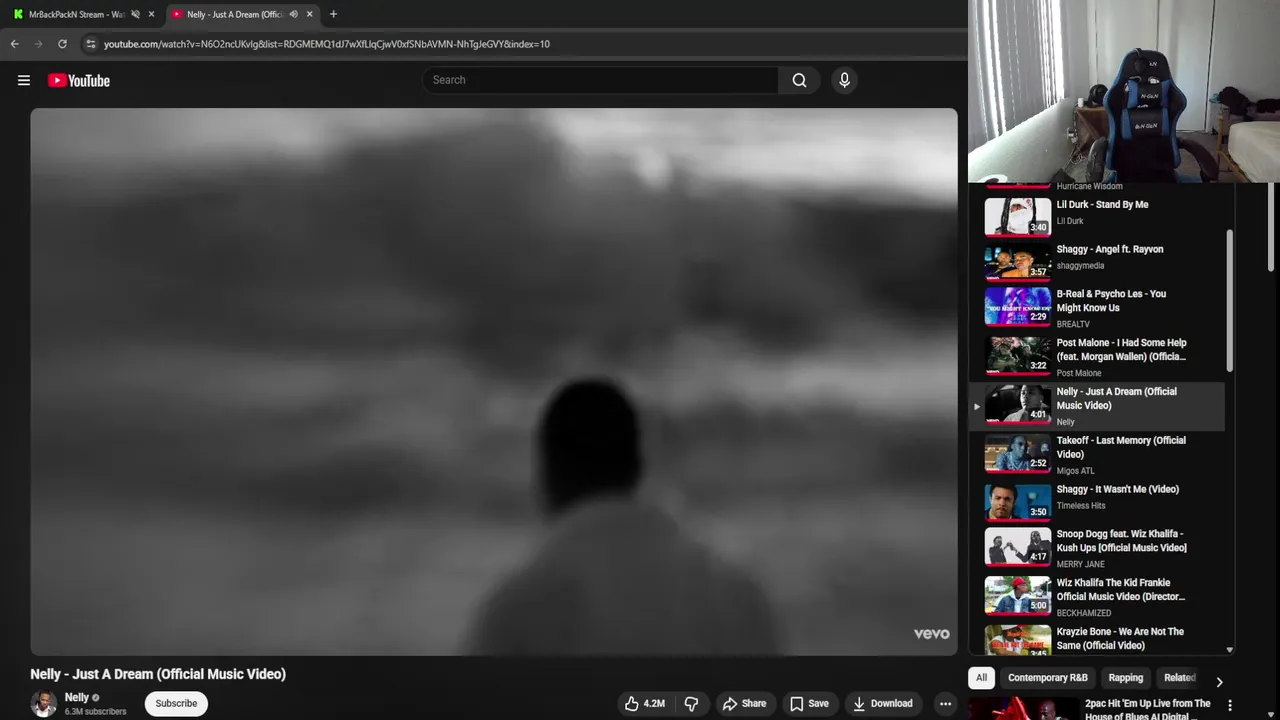
Task: Subscribe to the Nelly channel
Action: (x=176, y=704)
